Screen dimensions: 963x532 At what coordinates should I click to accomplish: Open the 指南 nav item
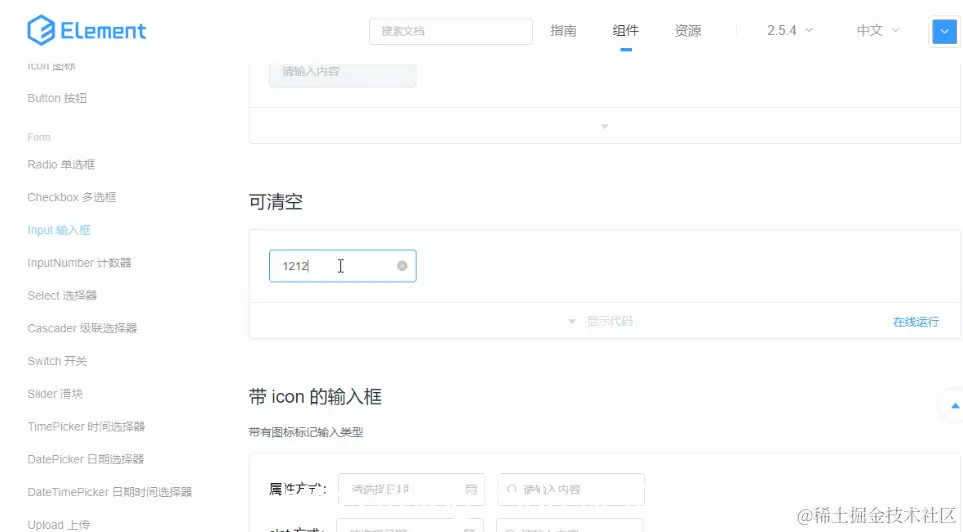tap(563, 31)
